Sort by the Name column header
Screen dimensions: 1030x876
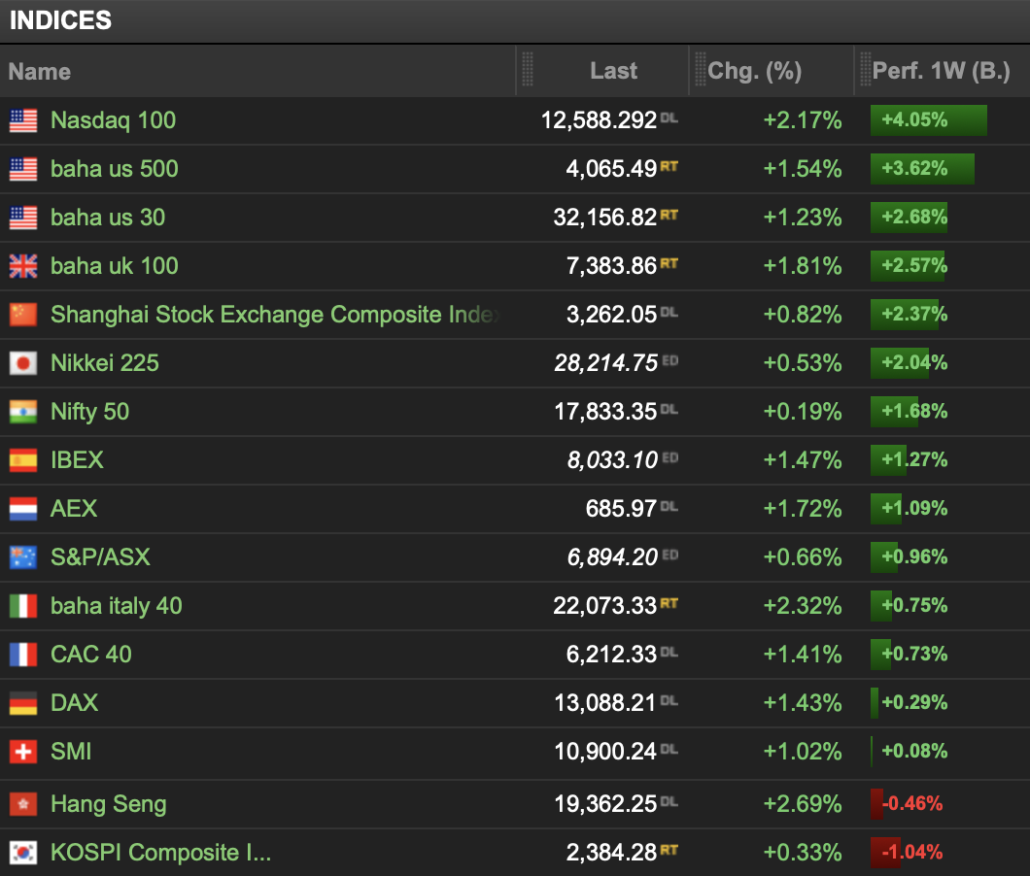[39, 72]
